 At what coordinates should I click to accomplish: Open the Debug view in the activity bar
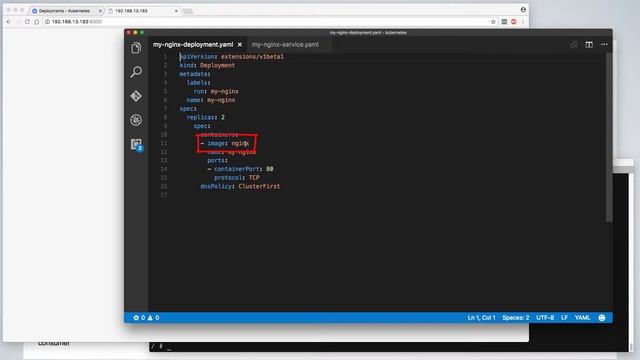pos(136,120)
